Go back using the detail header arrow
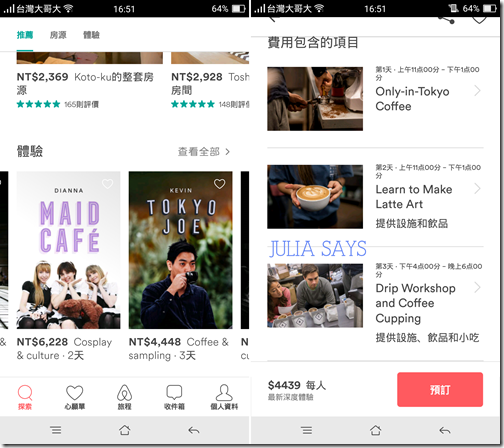The width and height of the screenshot is (504, 448). click(x=273, y=19)
